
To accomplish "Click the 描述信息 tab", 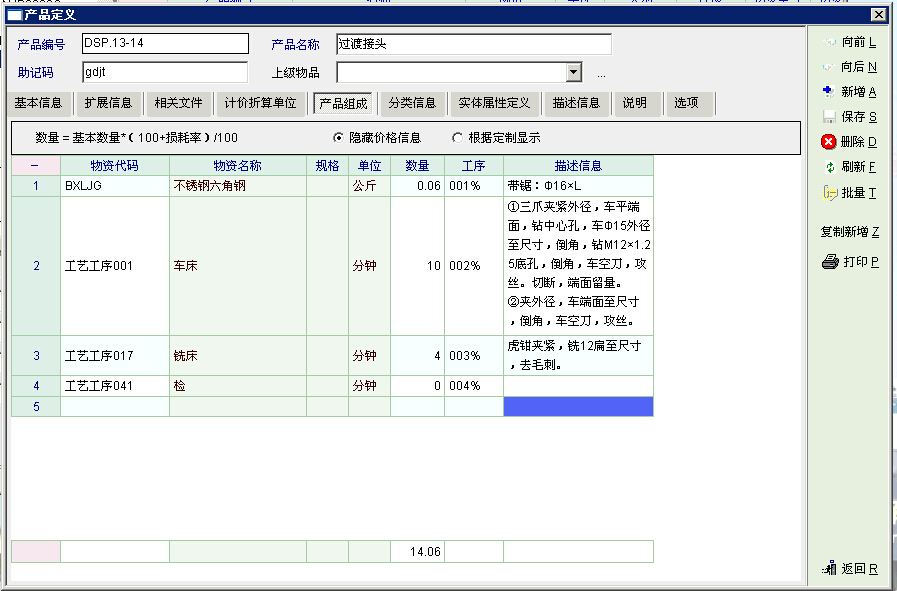I will tap(576, 103).
